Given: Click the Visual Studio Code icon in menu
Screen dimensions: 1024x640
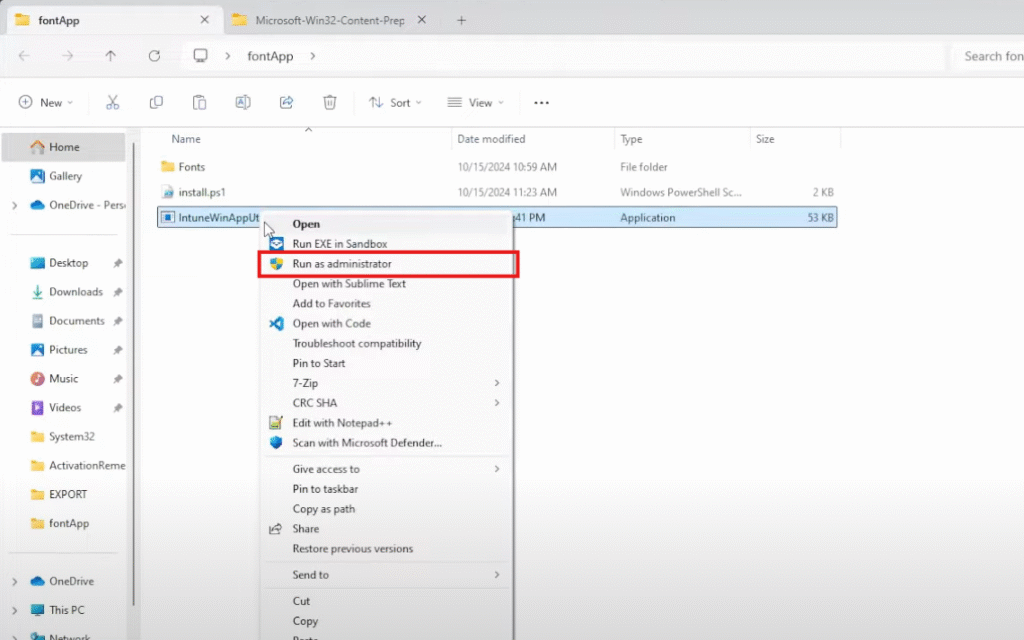Looking at the screenshot, I should point(276,323).
